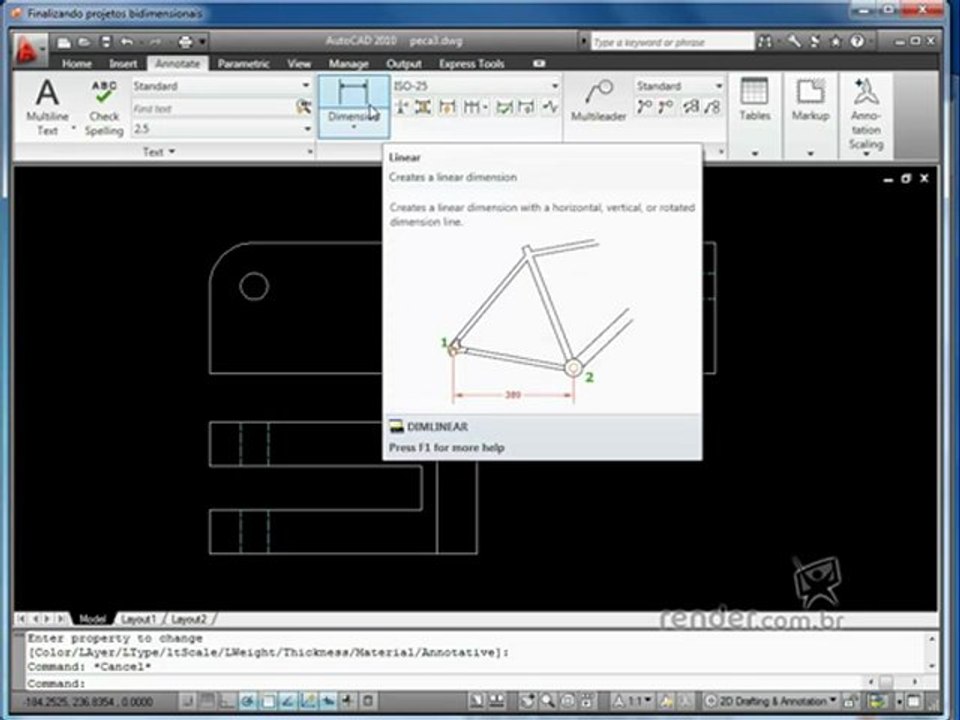Click the Redo arrow icon
The width and height of the screenshot is (960, 720).
click(154, 42)
